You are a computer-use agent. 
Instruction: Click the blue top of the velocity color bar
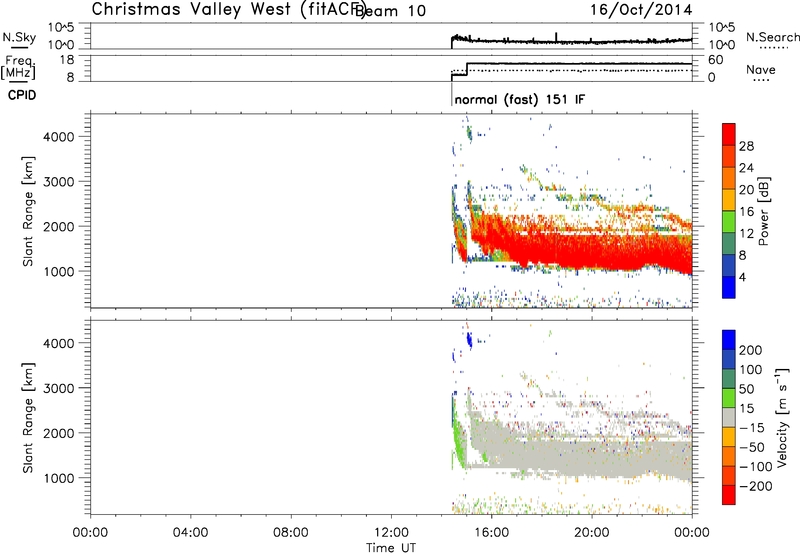729,340
